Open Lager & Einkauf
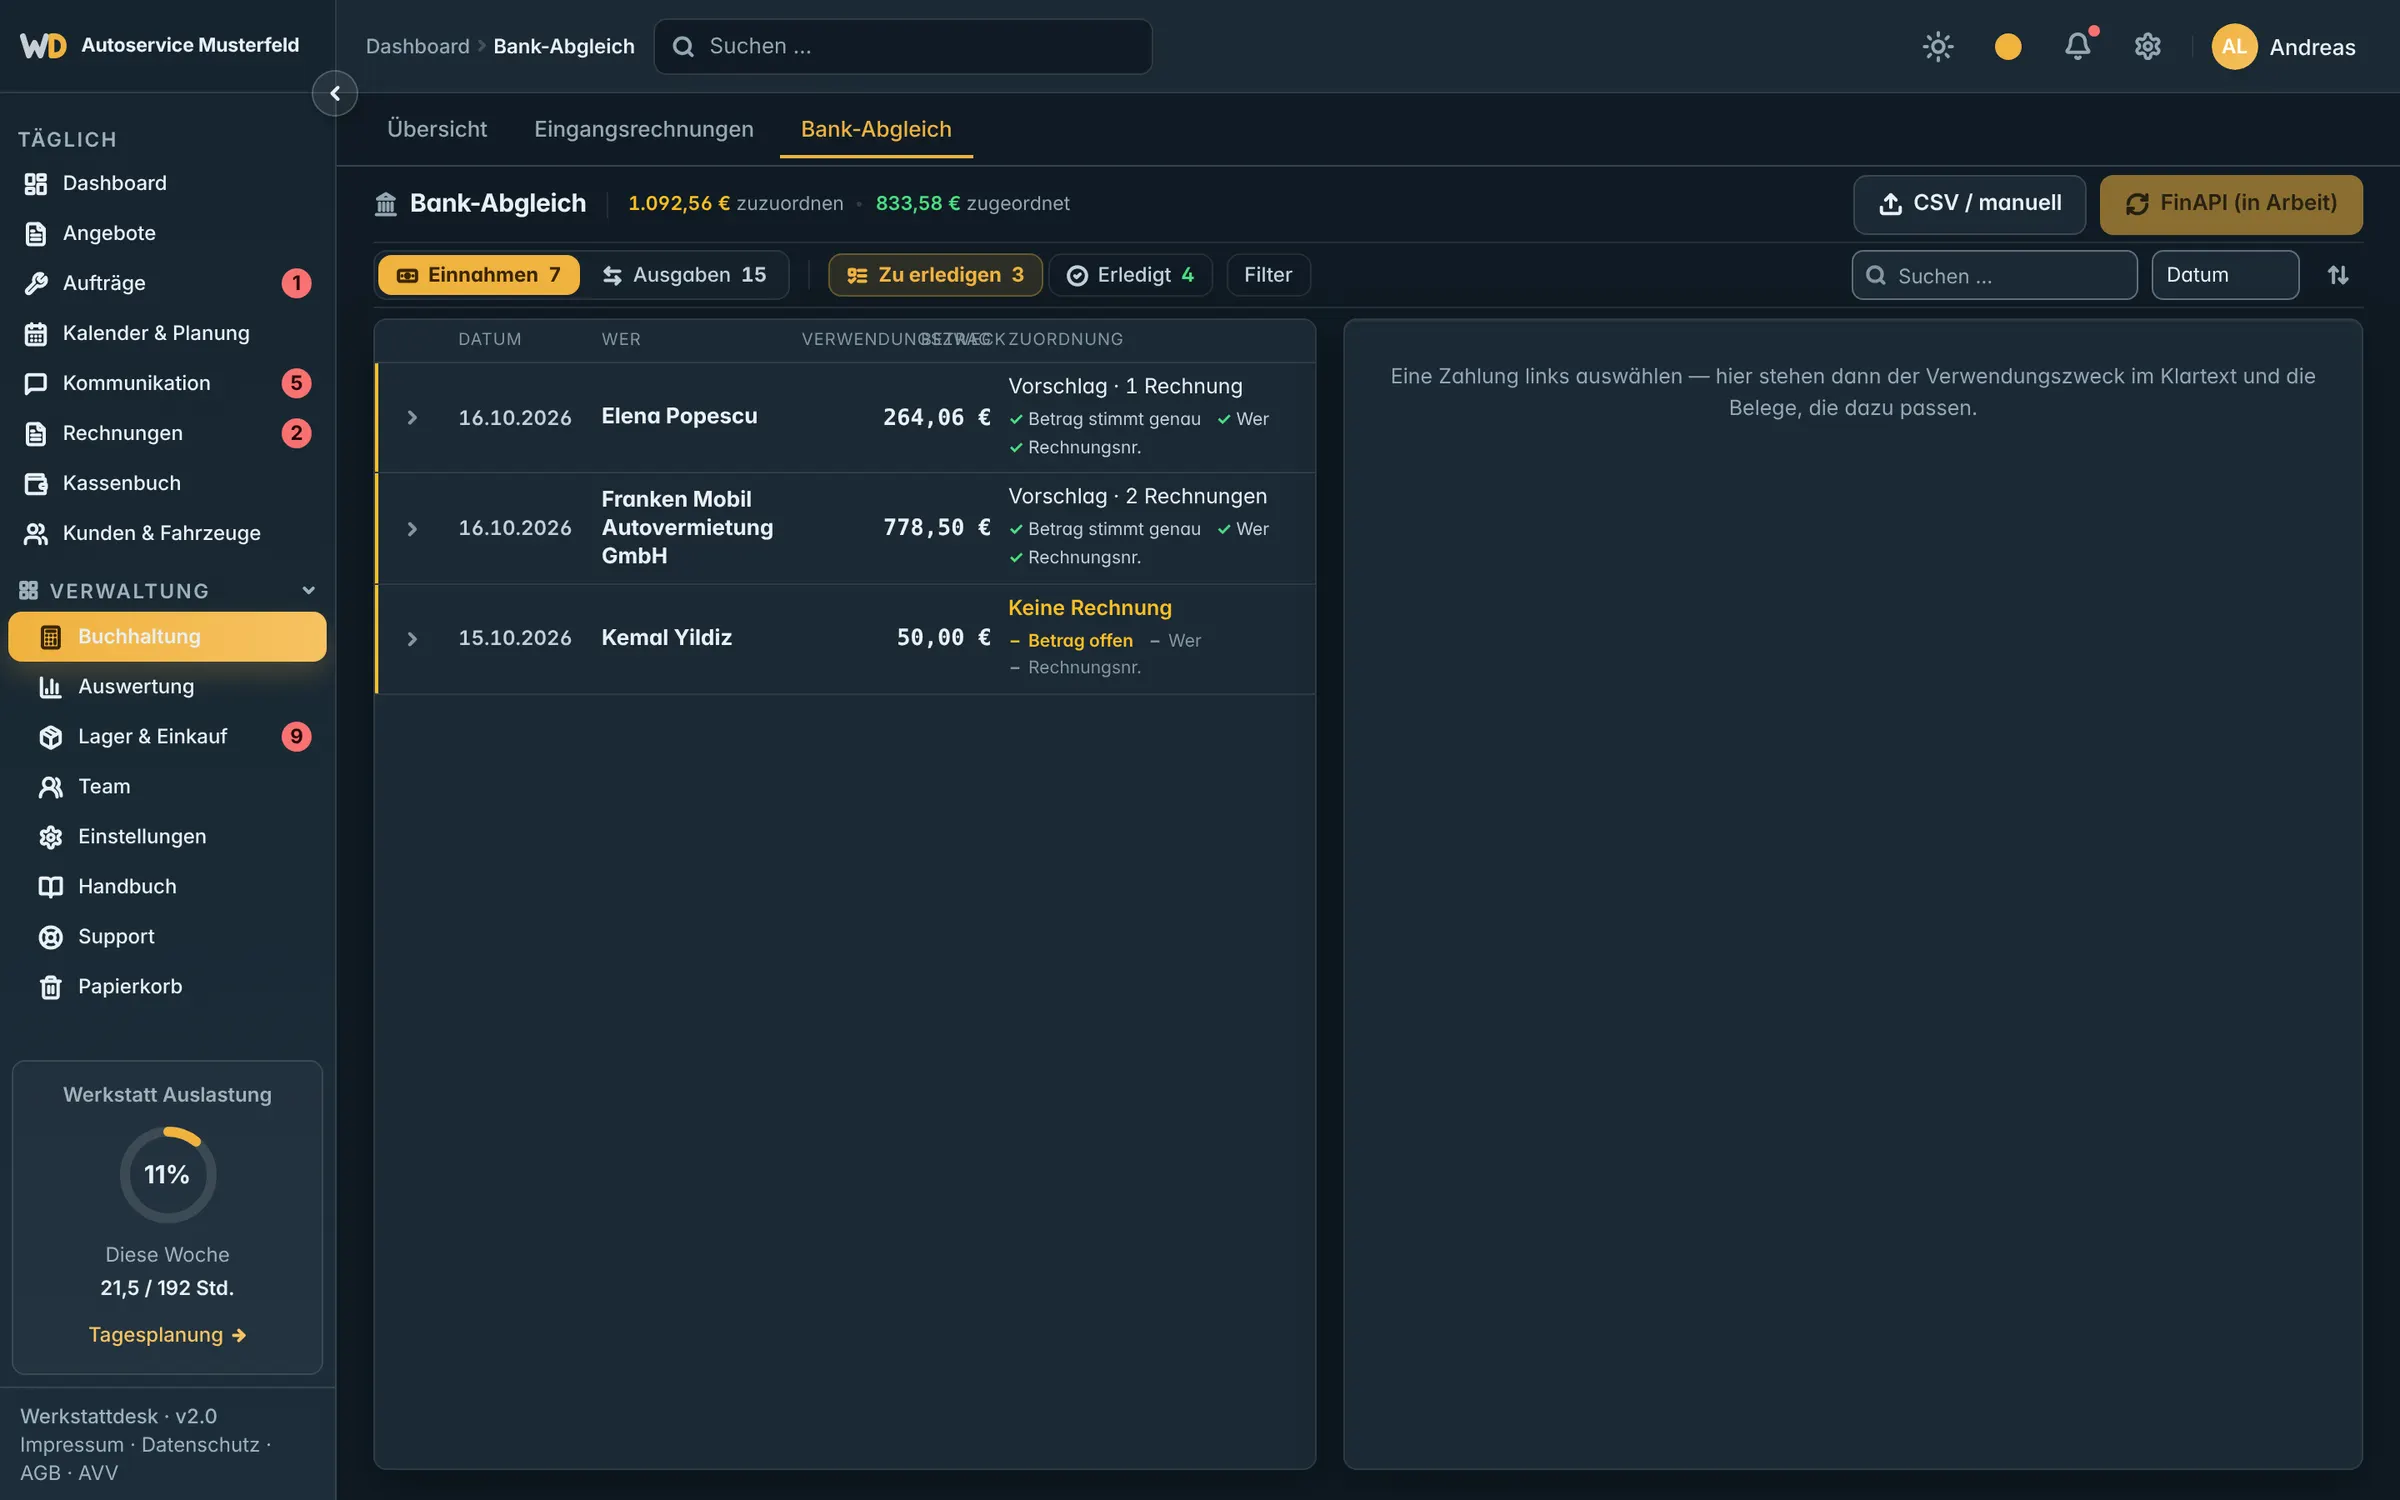Image resolution: width=2400 pixels, height=1500 pixels. pyautogui.click(x=167, y=737)
